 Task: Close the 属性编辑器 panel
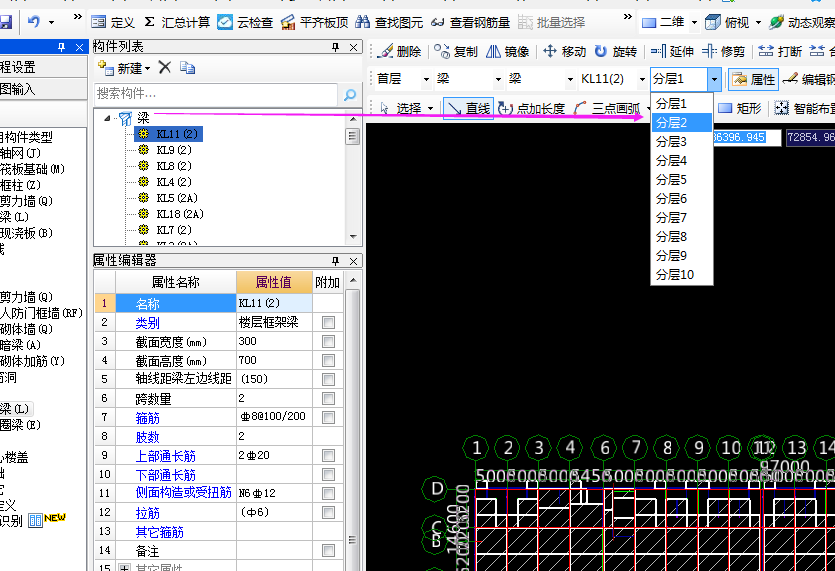353,260
